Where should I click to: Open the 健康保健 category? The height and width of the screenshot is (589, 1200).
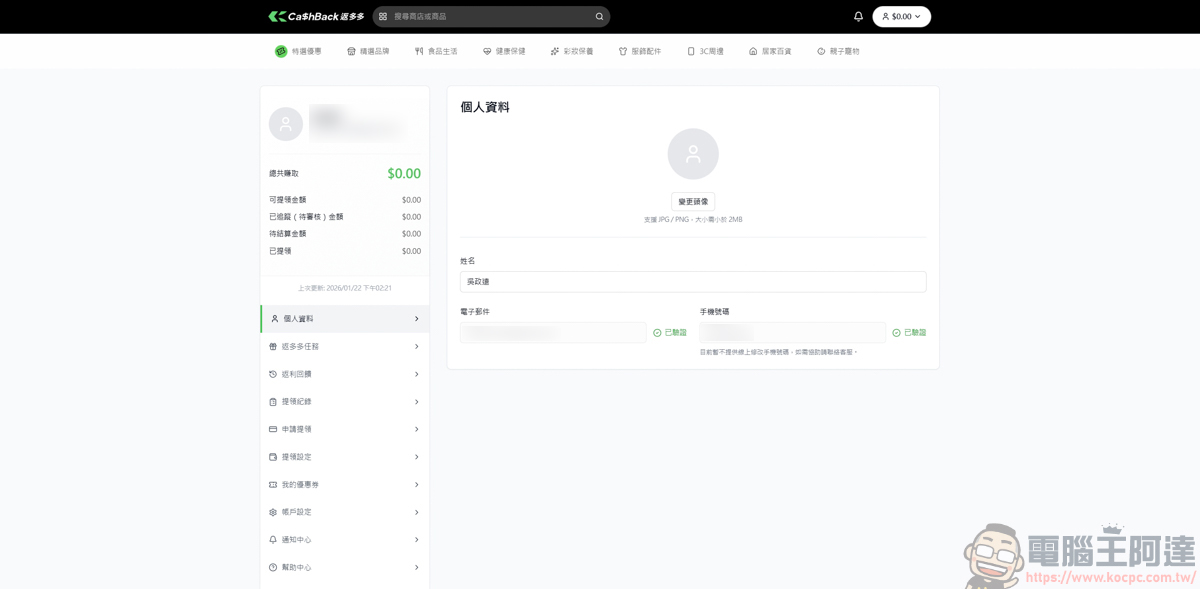point(503,50)
